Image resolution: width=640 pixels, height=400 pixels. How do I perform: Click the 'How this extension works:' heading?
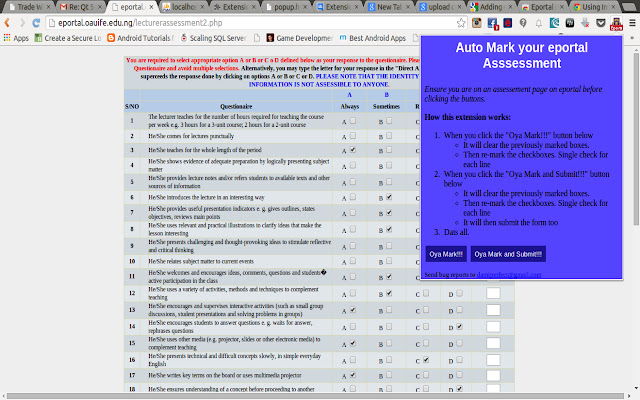click(x=467, y=118)
